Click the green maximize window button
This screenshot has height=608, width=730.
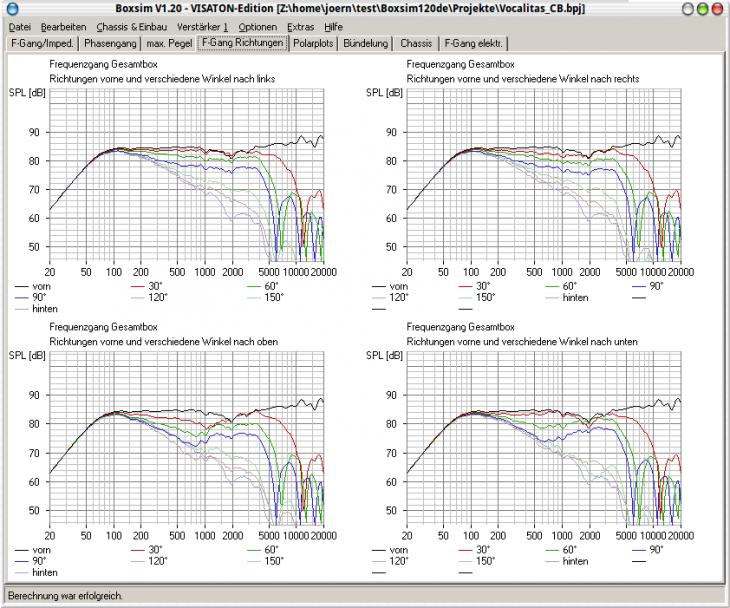[703, 9]
